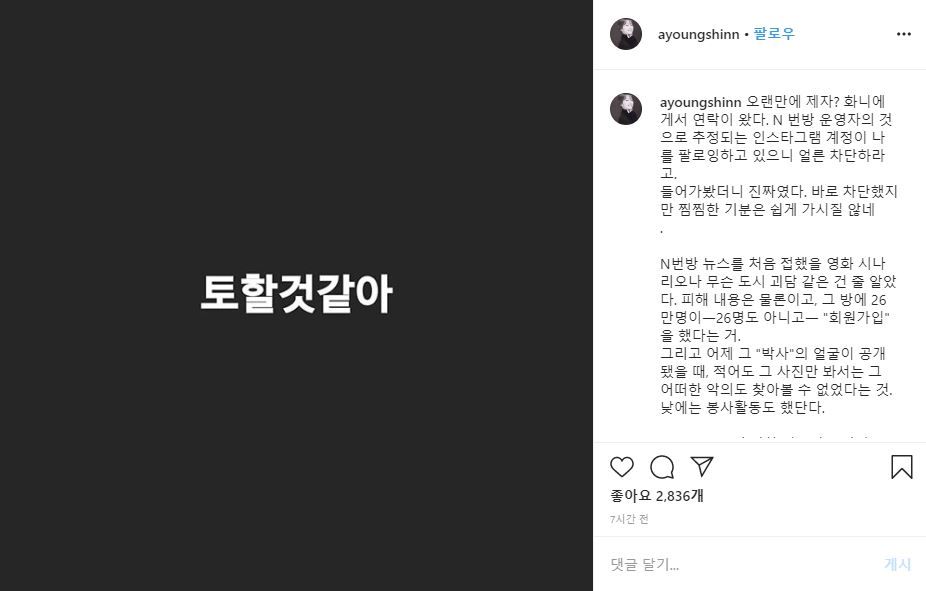Open ayoungshinn avatar beside the caption

coord(625,109)
